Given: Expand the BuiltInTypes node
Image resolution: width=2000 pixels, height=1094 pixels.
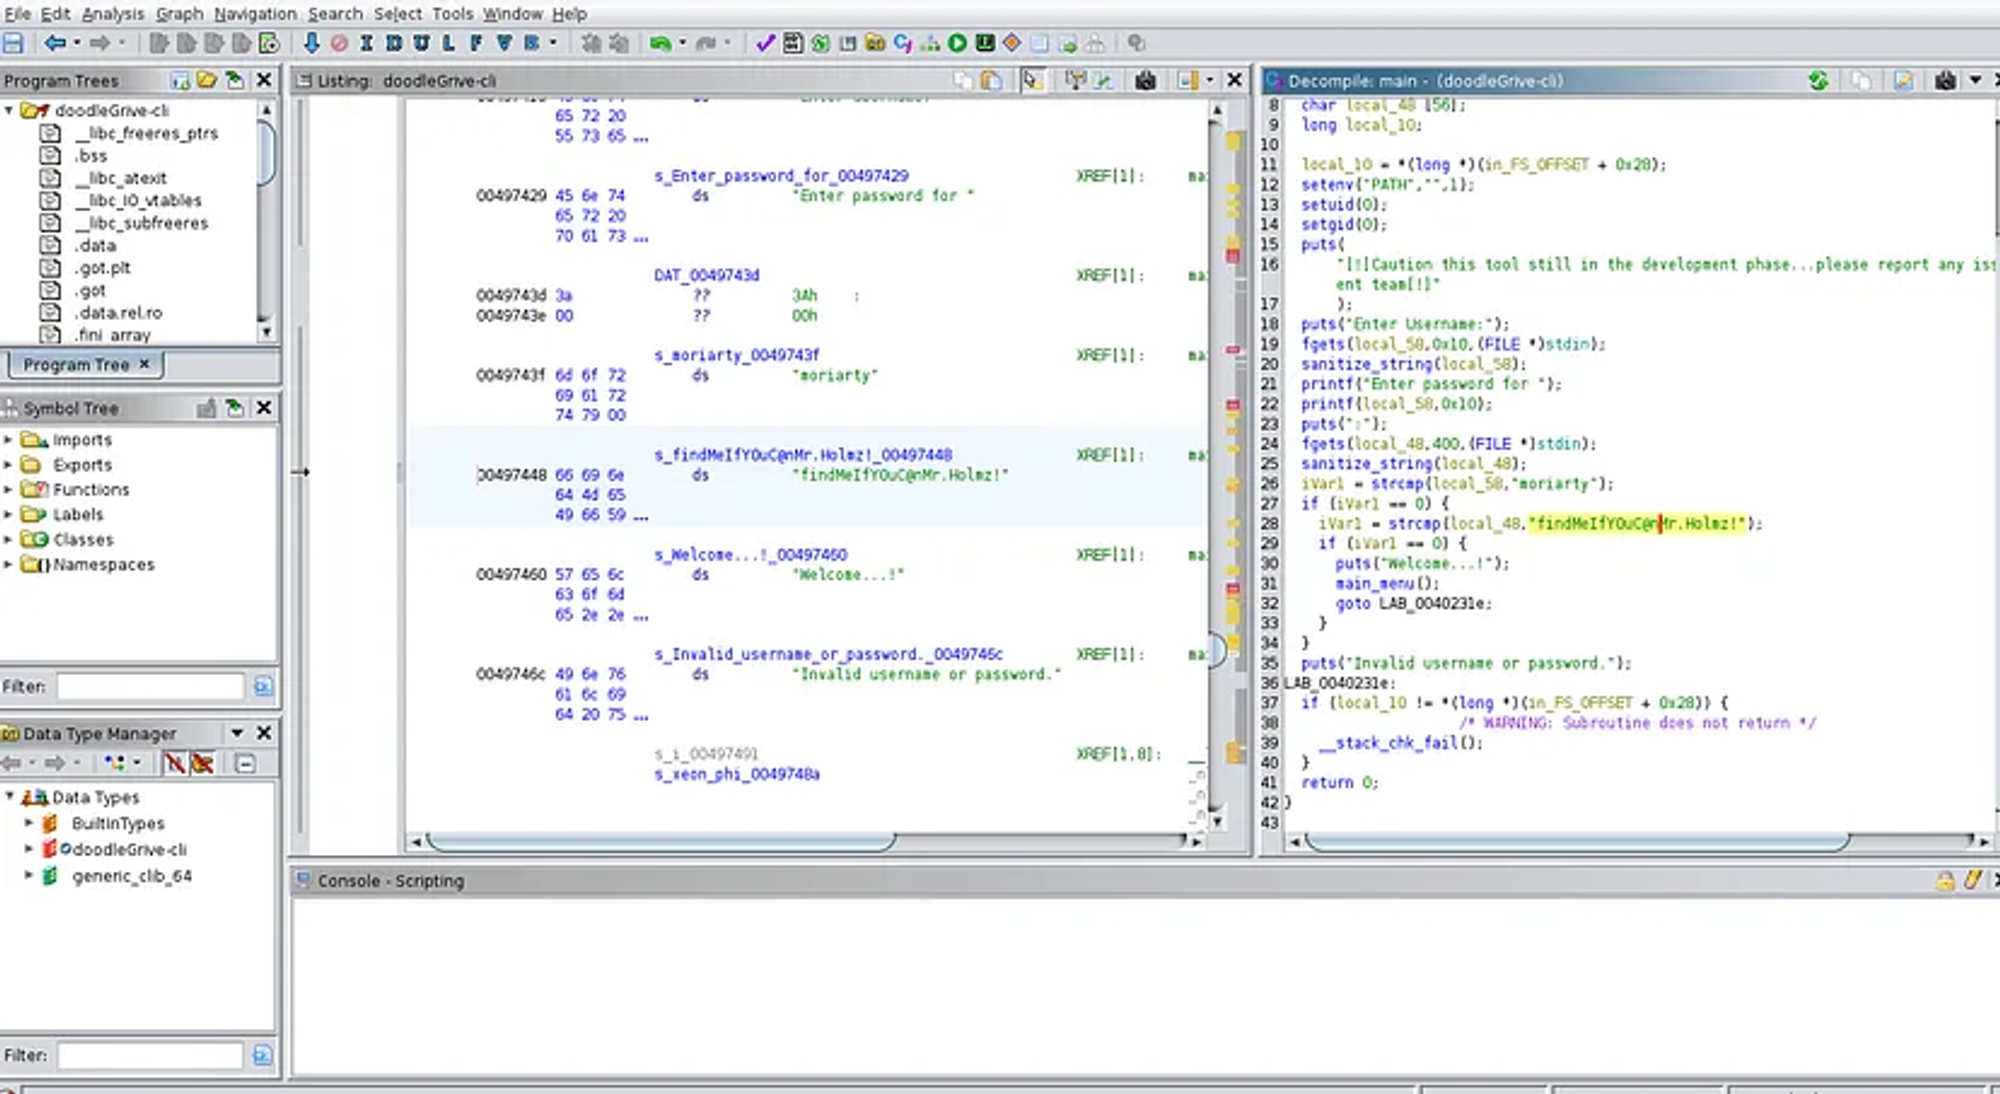Looking at the screenshot, I should click(29, 823).
